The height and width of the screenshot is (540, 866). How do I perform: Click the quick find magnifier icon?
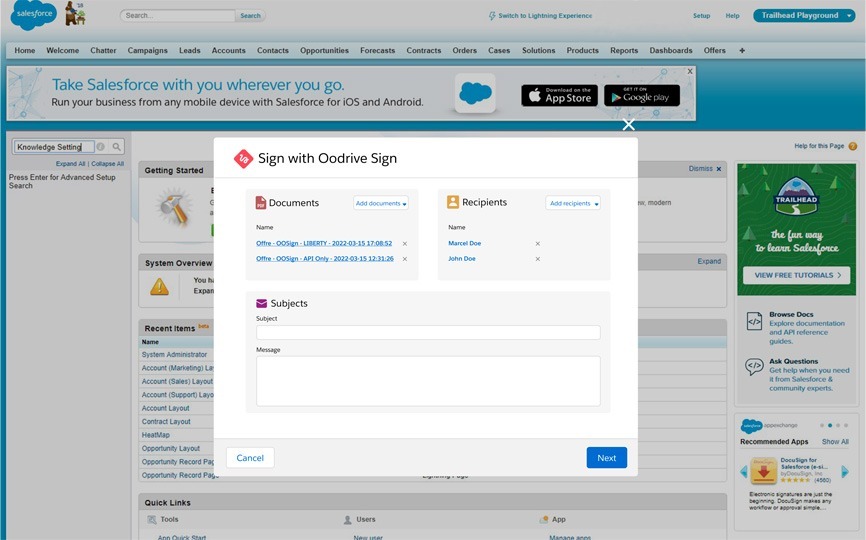[117, 147]
